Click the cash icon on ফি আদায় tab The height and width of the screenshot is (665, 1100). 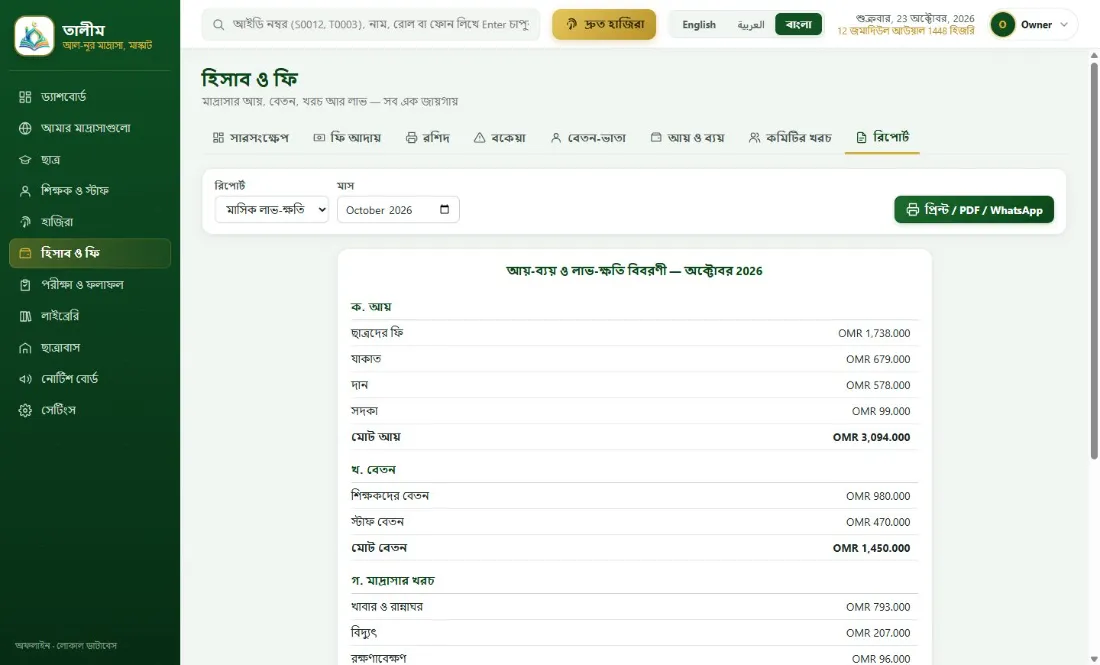[x=319, y=137]
